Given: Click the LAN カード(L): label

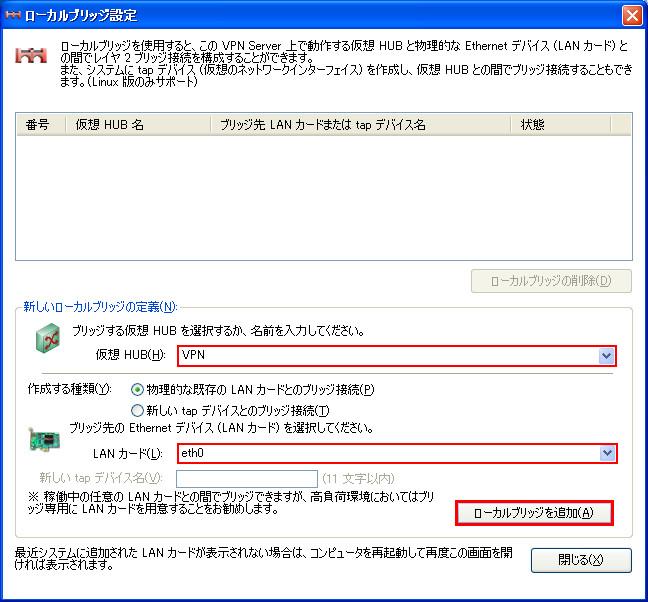Looking at the screenshot, I should point(128,454).
